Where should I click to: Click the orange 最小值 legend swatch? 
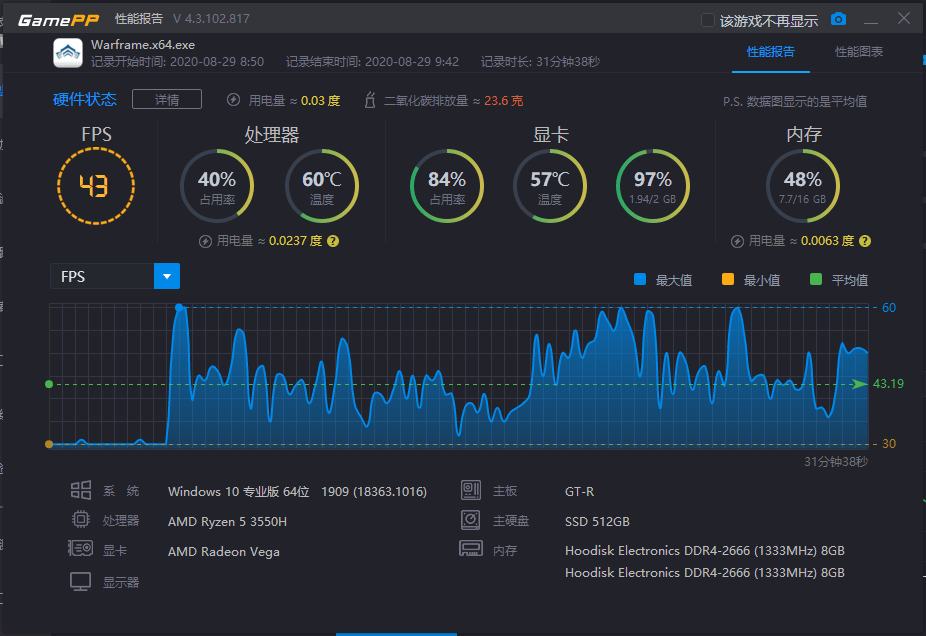coord(728,279)
